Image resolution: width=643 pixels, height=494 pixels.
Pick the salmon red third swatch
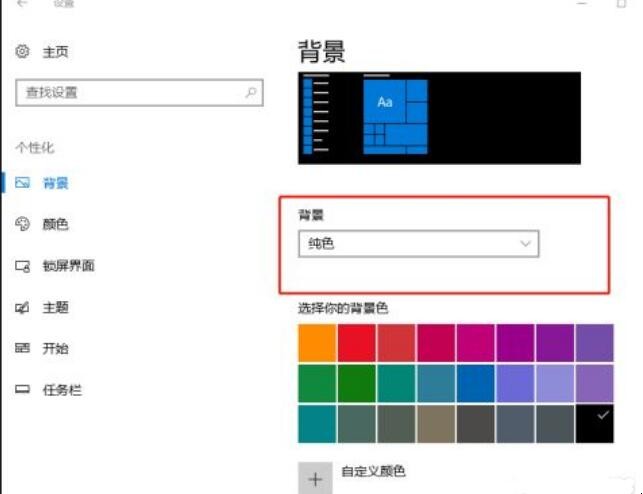click(396, 343)
